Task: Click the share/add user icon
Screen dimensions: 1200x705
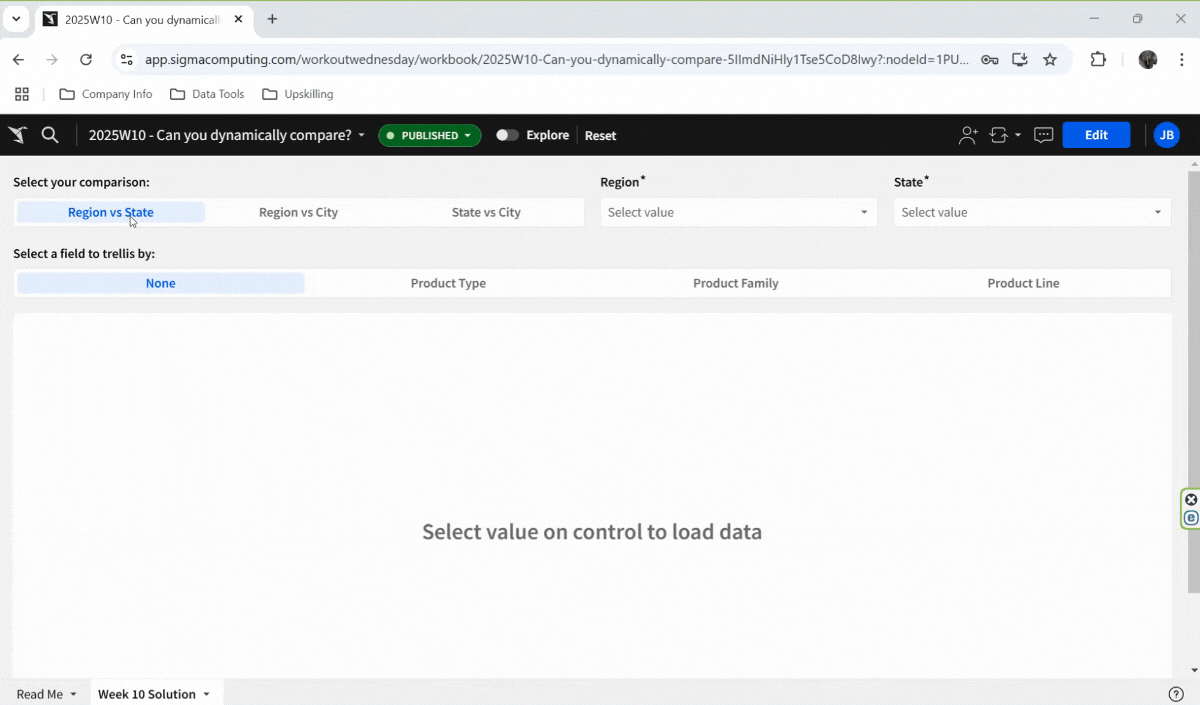Action: [x=967, y=135]
